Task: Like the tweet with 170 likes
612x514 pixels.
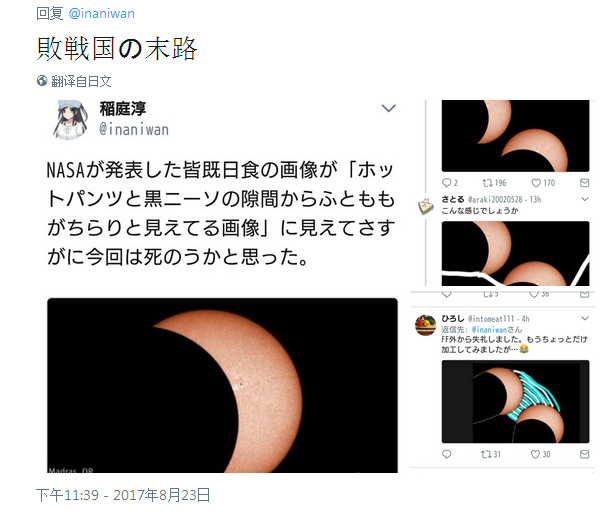Action: pos(536,183)
